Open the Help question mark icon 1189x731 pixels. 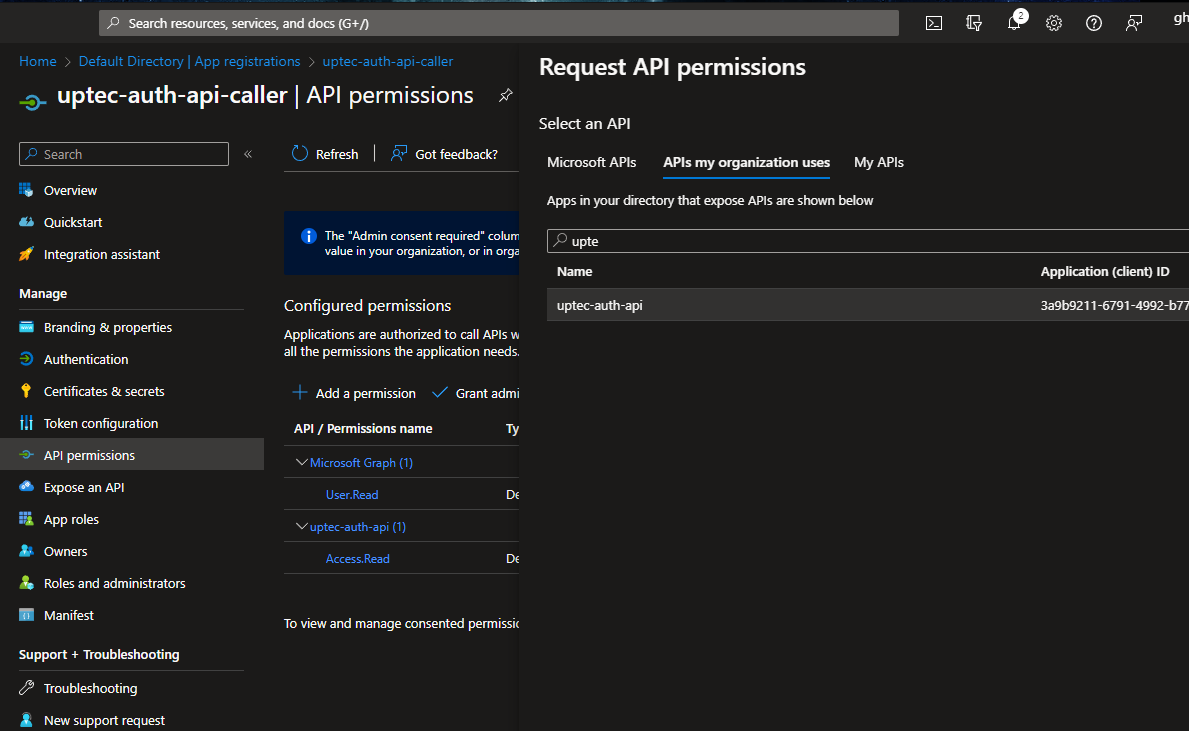(x=1093, y=23)
